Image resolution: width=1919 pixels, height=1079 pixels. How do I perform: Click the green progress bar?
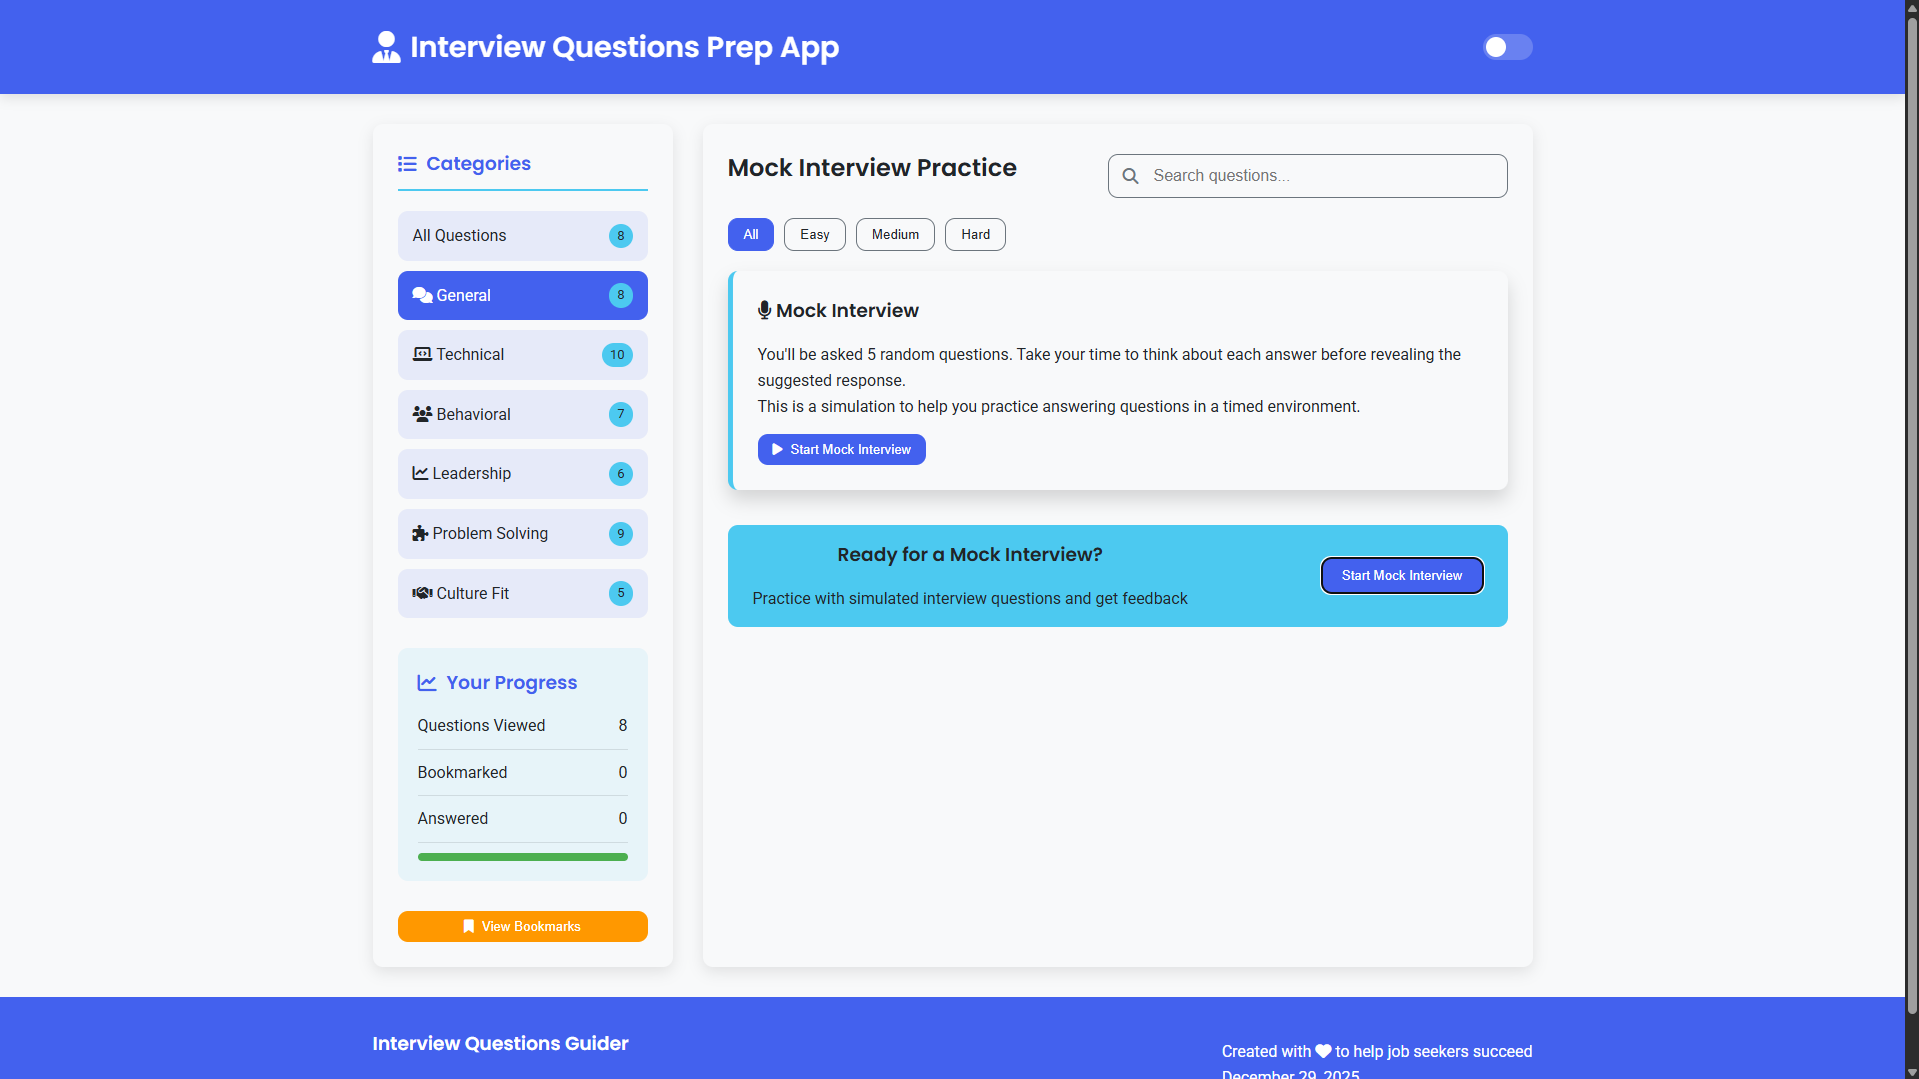522,857
